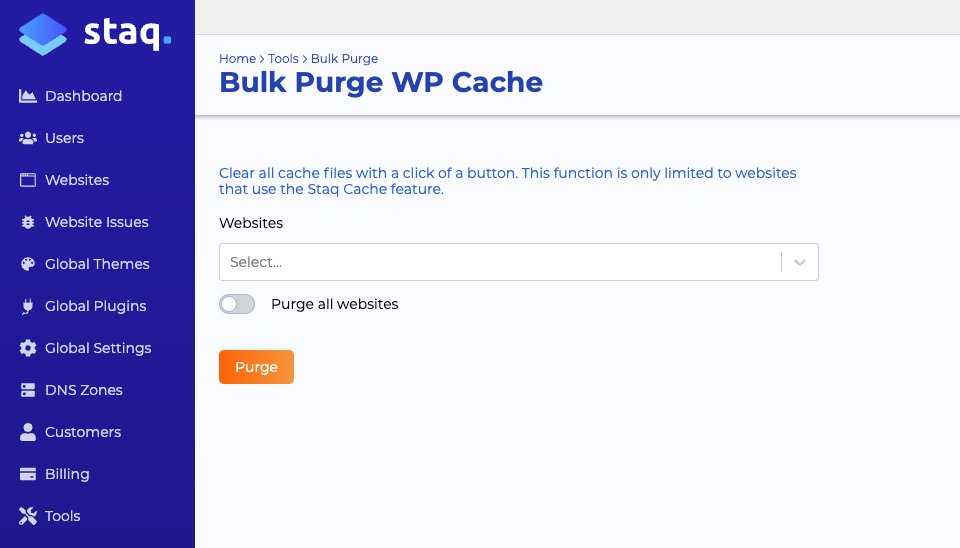
Task: Click the Tools breadcrumb link
Action: (x=283, y=59)
